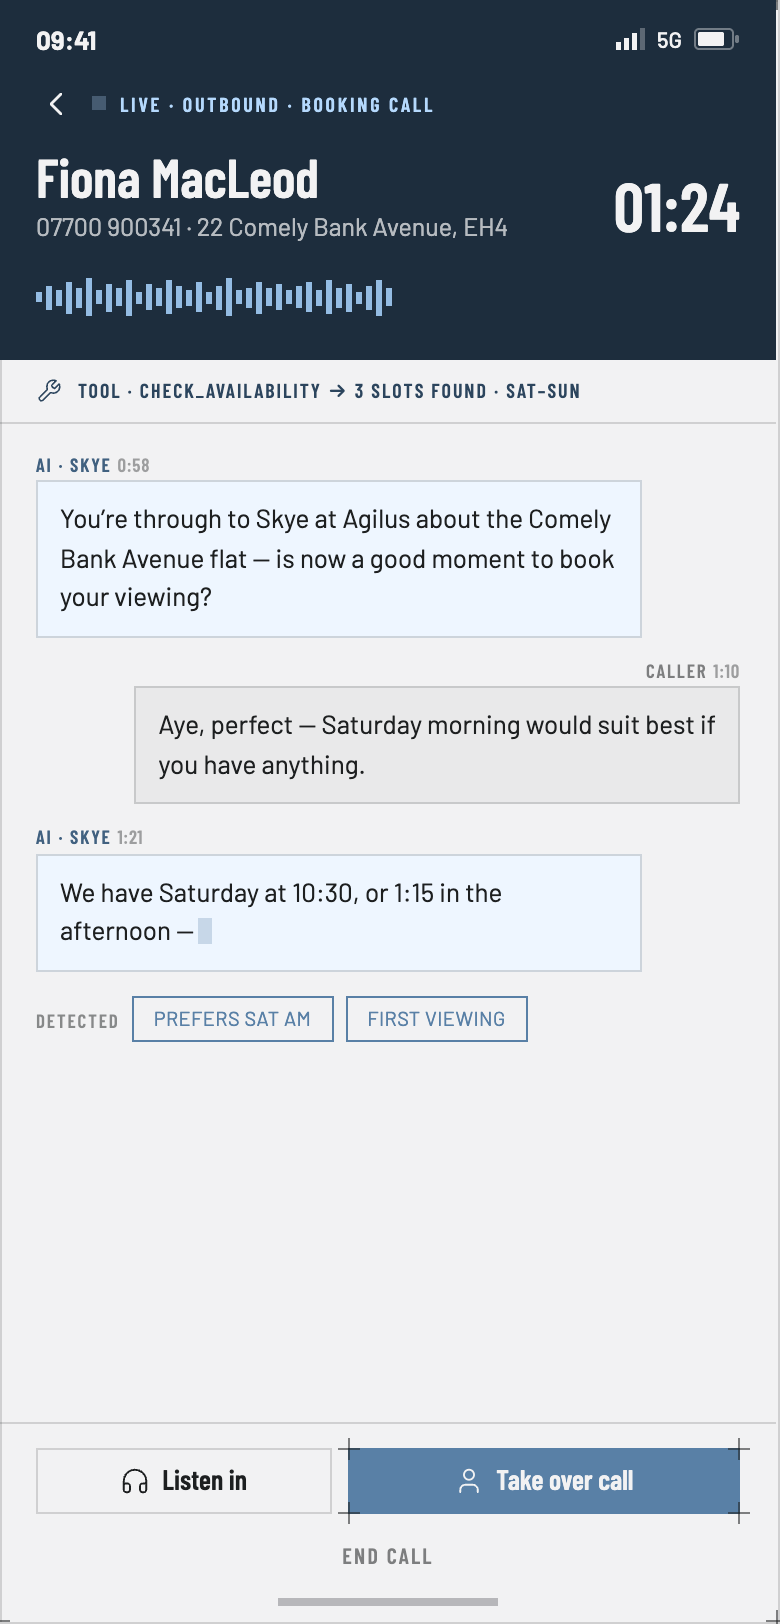The image size is (780, 1624).
Task: Tap the 07700 900341 phone and address line
Action: point(272,228)
